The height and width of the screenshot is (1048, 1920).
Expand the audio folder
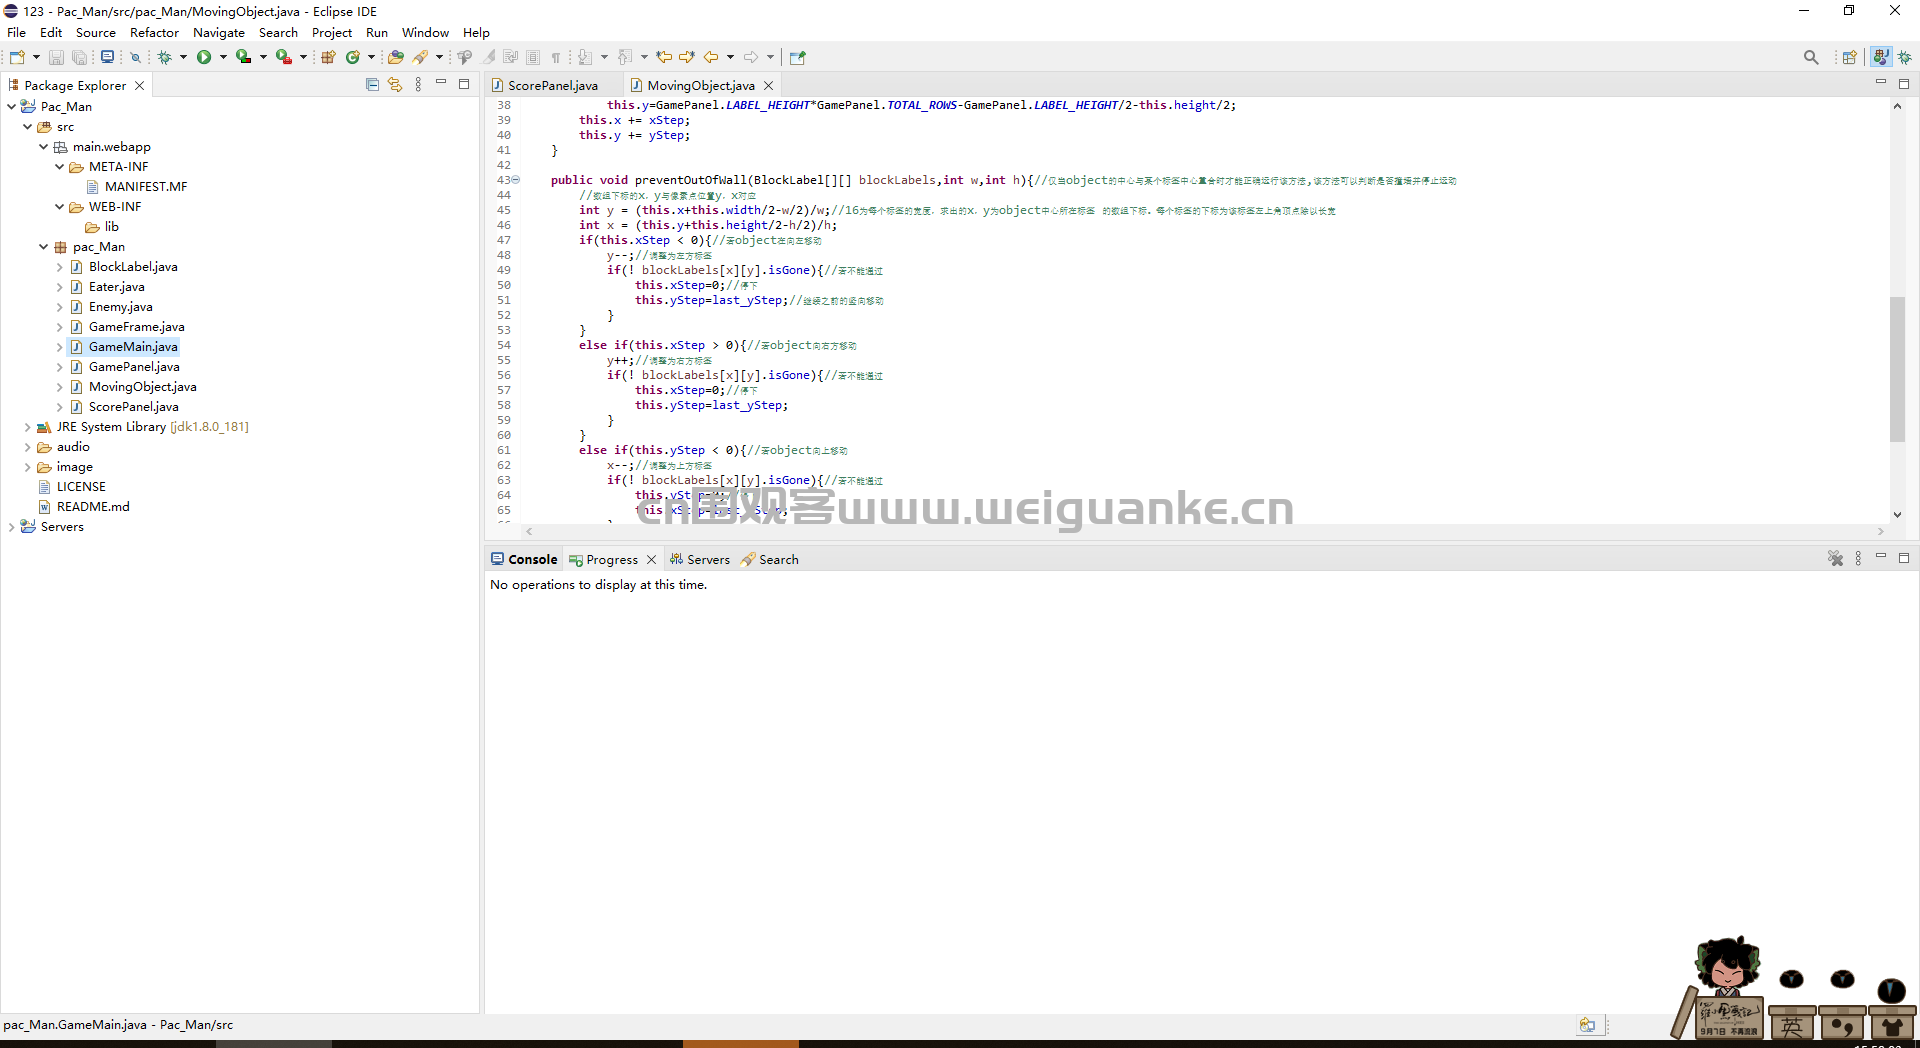point(27,446)
